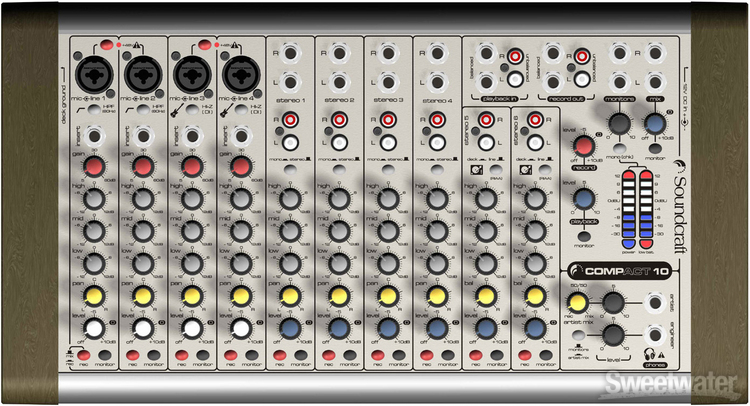
Task: Click the playback in red RCA jack
Action: coord(515,57)
